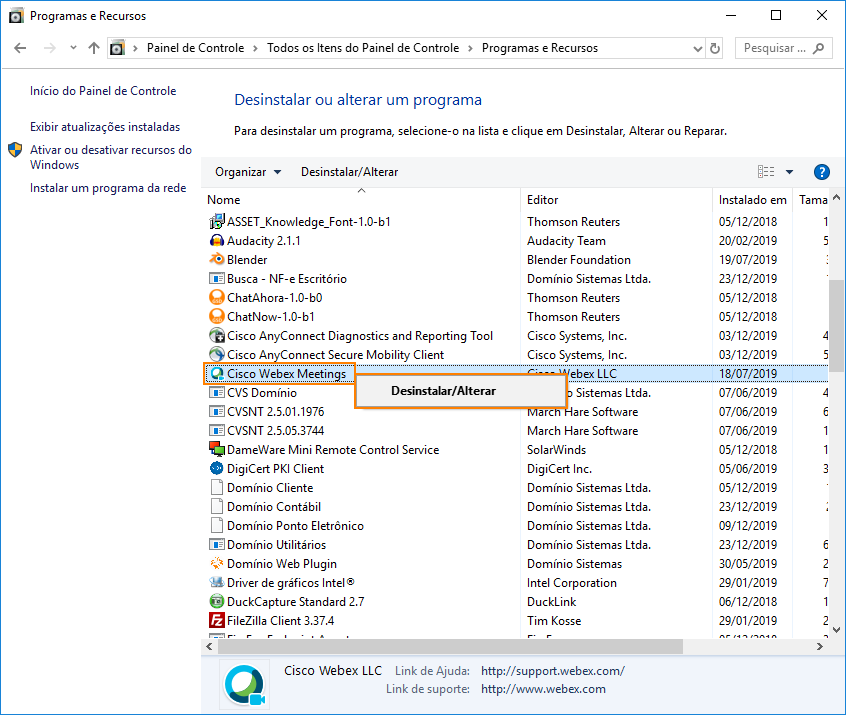846x715 pixels.
Task: Click the ASSET_Knowledge_Font program icon
Action: pyautogui.click(x=216, y=222)
